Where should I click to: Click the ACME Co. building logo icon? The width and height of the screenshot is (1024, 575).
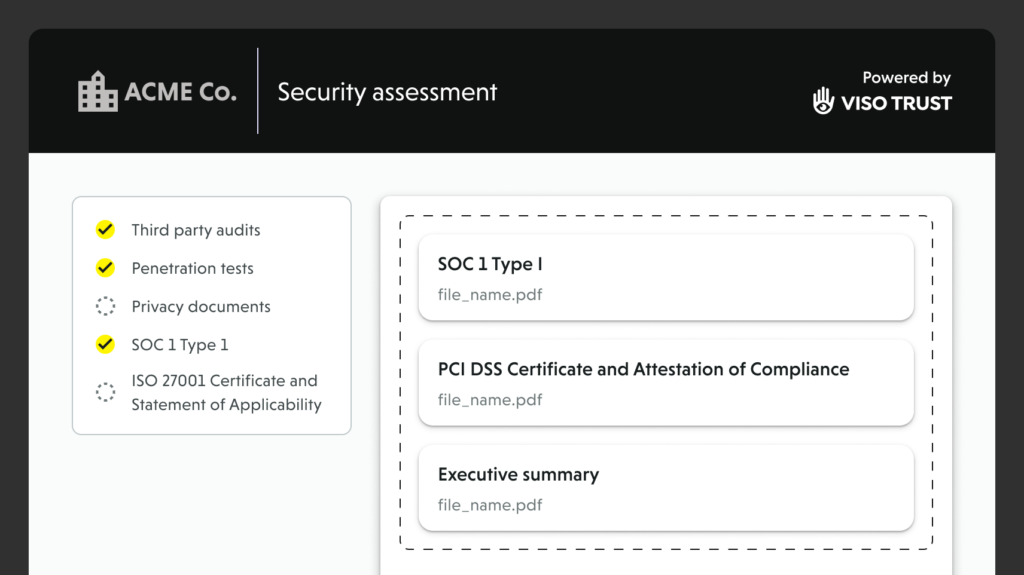[98, 92]
